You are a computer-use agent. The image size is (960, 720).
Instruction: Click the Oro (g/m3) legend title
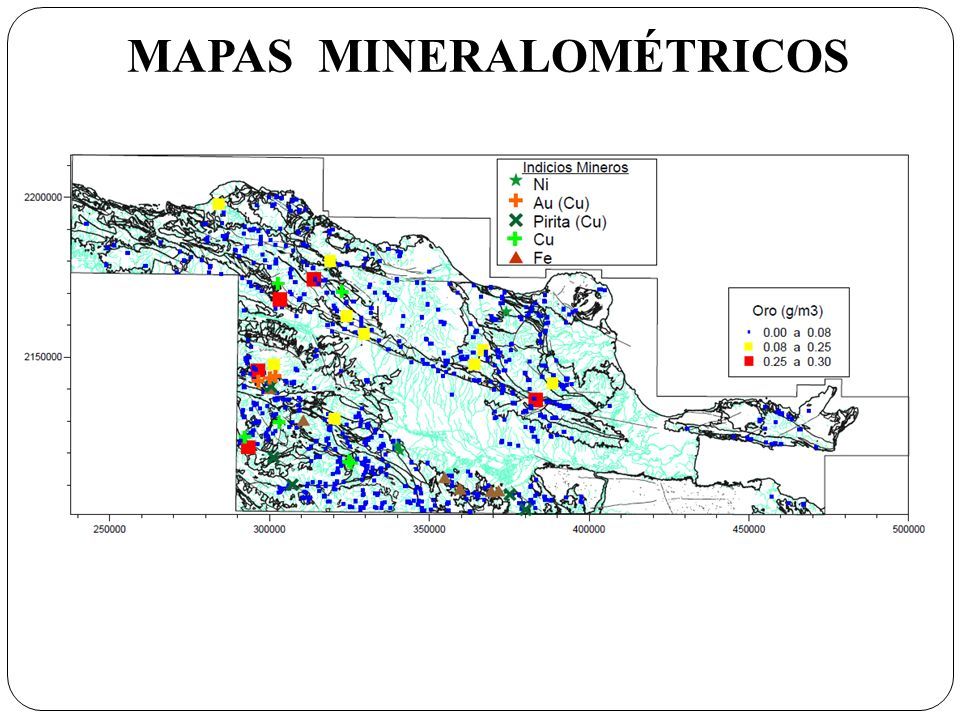(787, 310)
